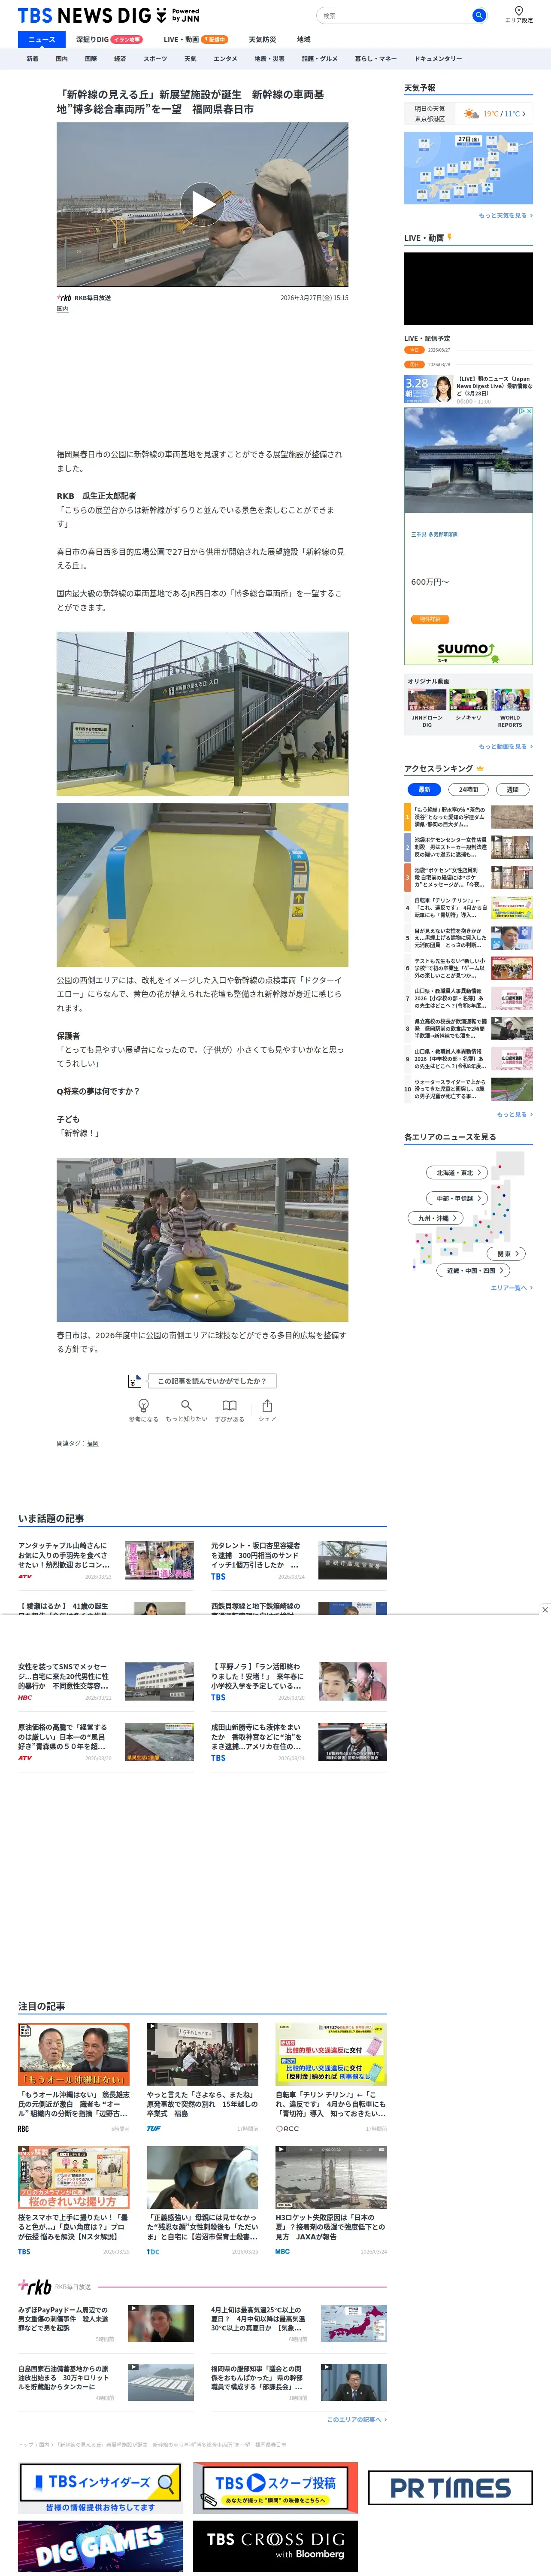
Task: Click the もっと動画を見る link
Action: coord(505,746)
